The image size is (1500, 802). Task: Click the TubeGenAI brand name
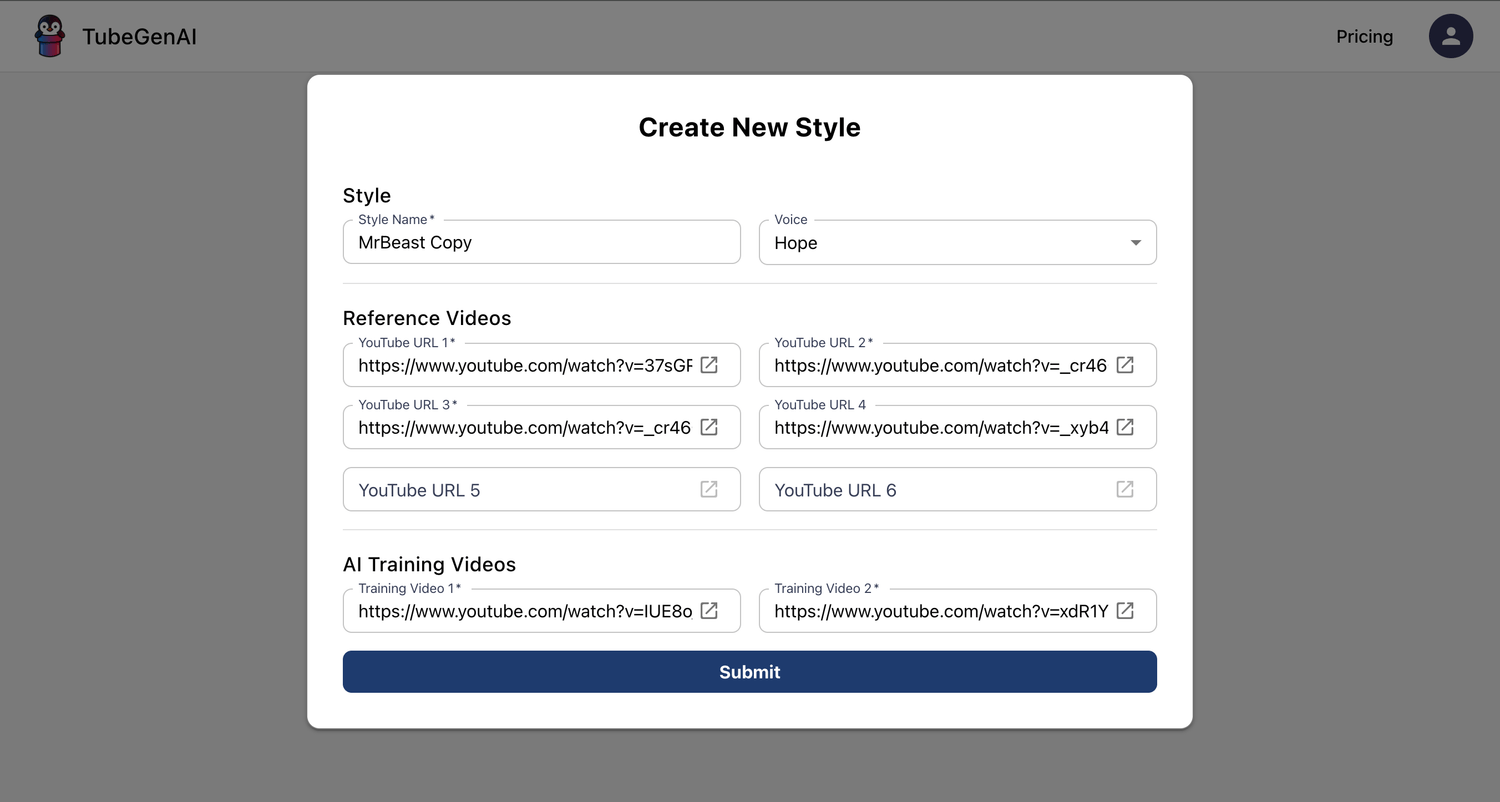click(139, 37)
